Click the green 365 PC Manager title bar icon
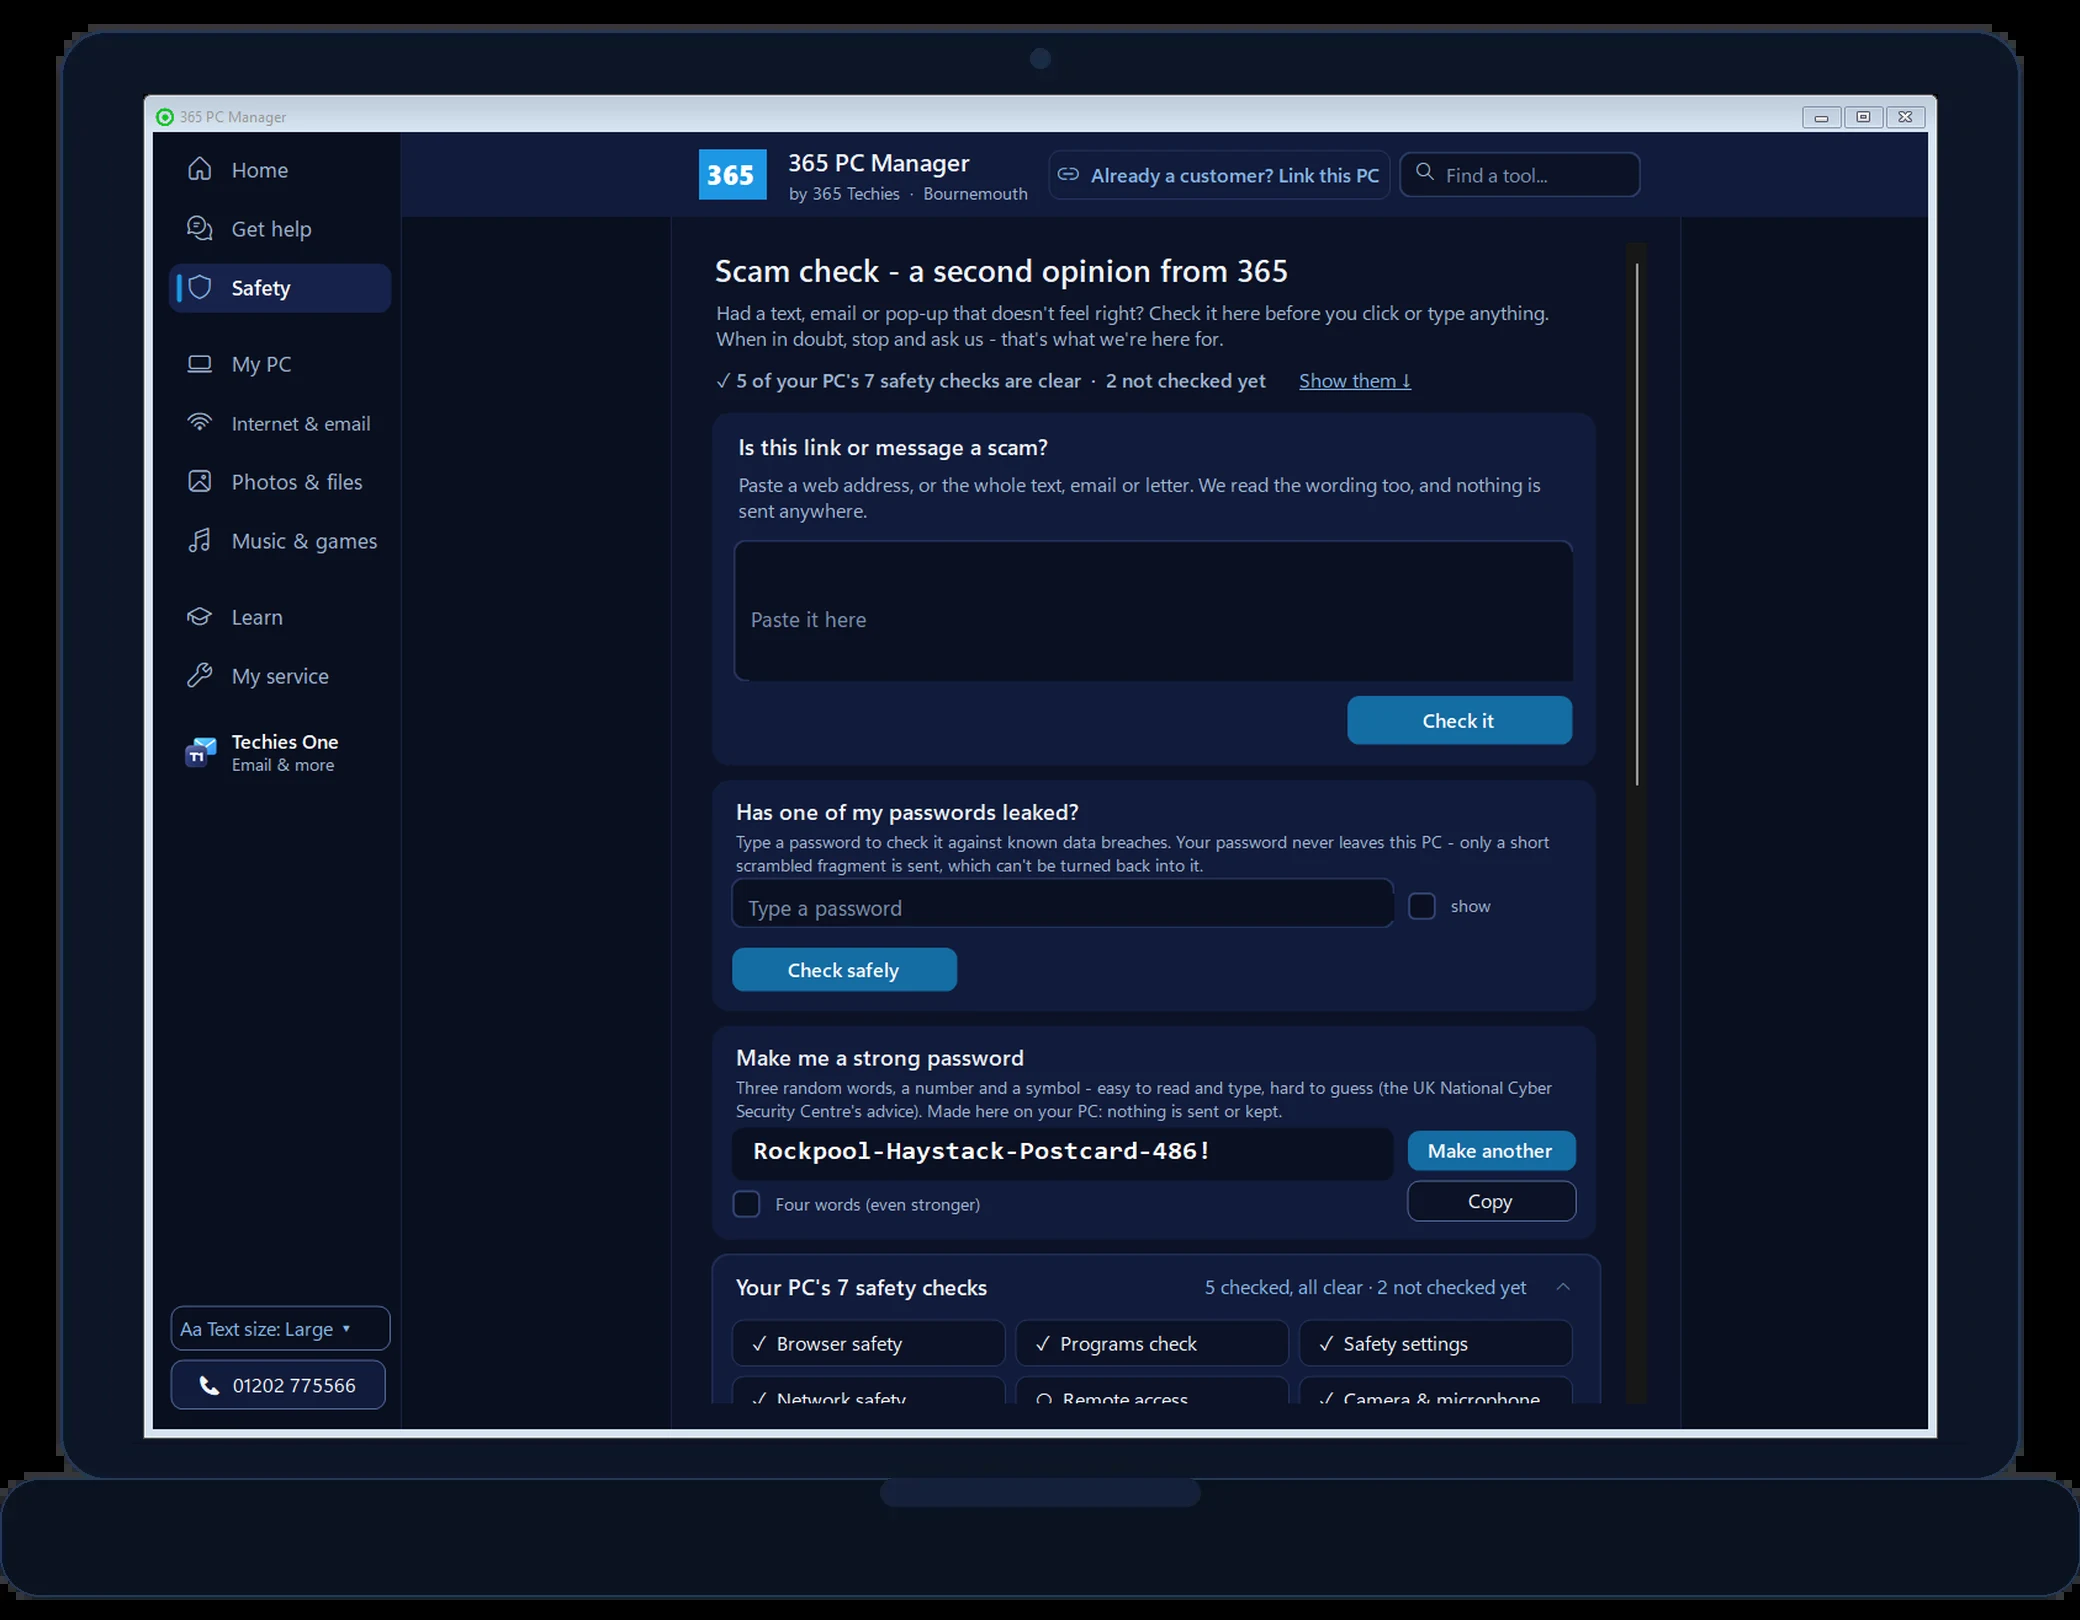The height and width of the screenshot is (1620, 2080). click(165, 117)
